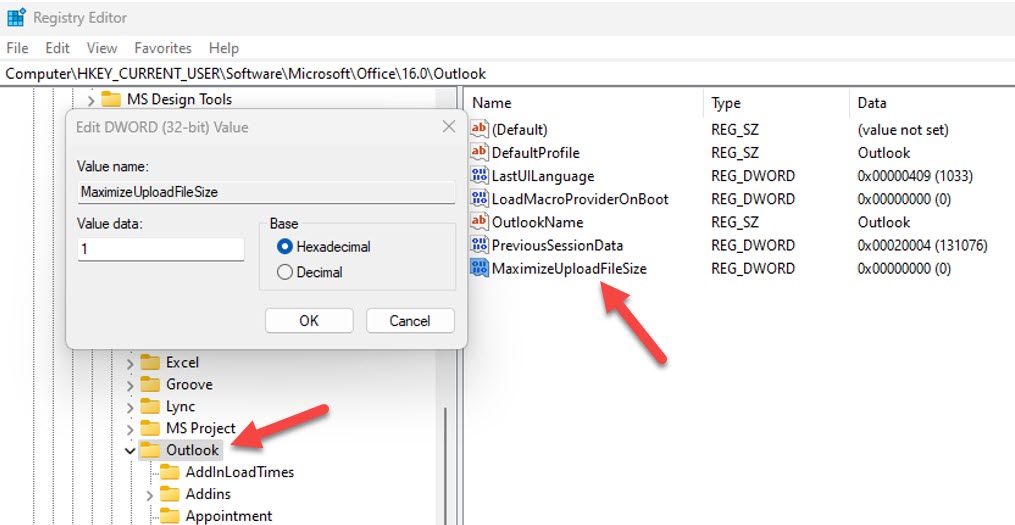Click data cell 0x00000409 (1033)
This screenshot has width=1015, height=525.
[915, 176]
